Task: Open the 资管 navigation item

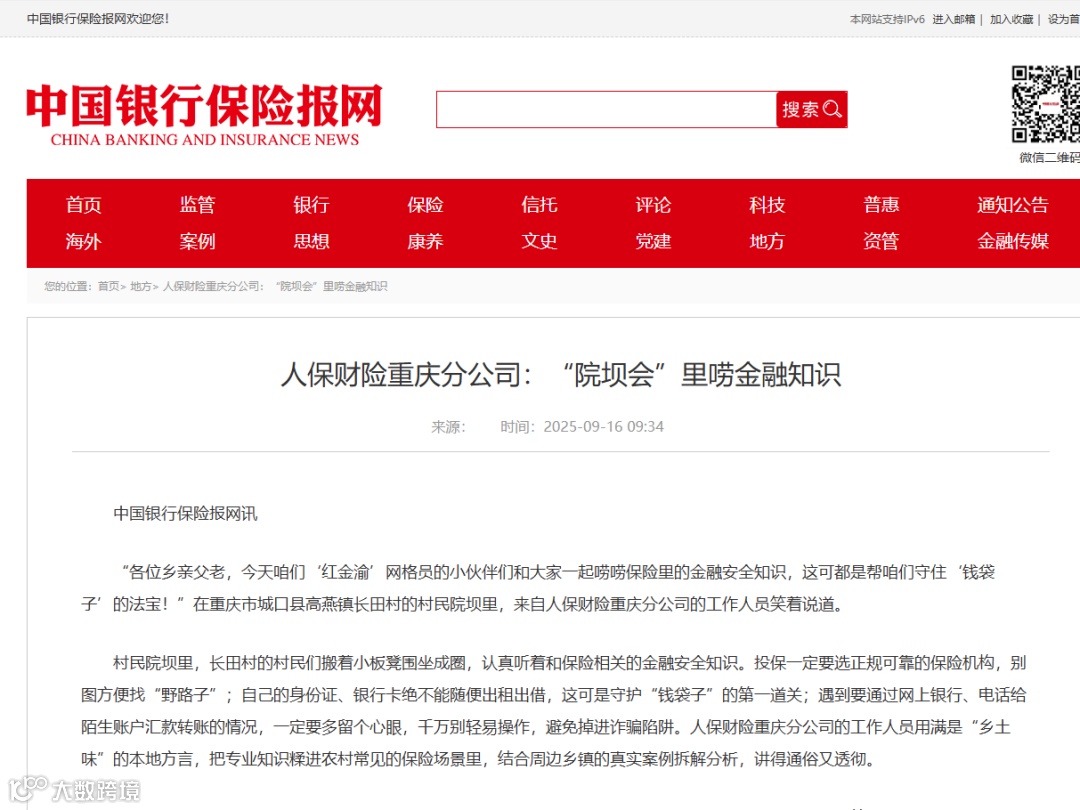Action: pyautogui.click(x=881, y=241)
